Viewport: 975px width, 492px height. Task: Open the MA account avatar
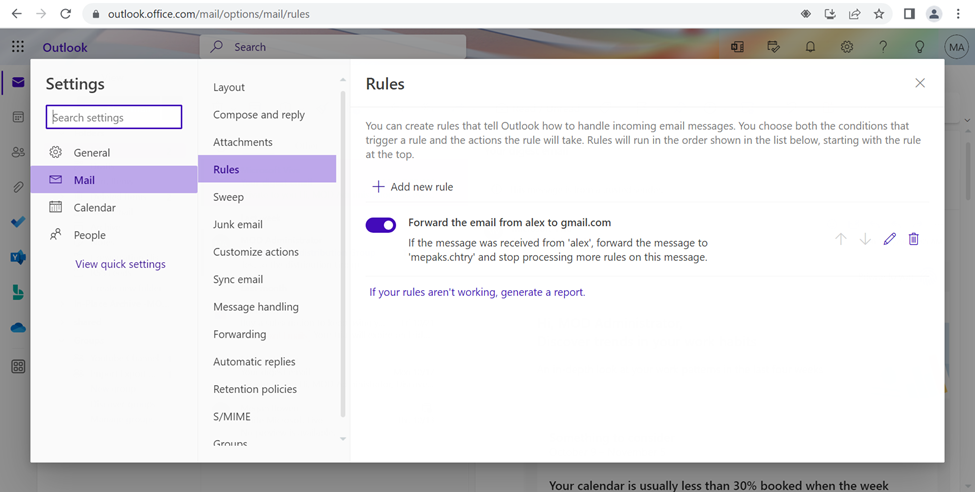(956, 47)
